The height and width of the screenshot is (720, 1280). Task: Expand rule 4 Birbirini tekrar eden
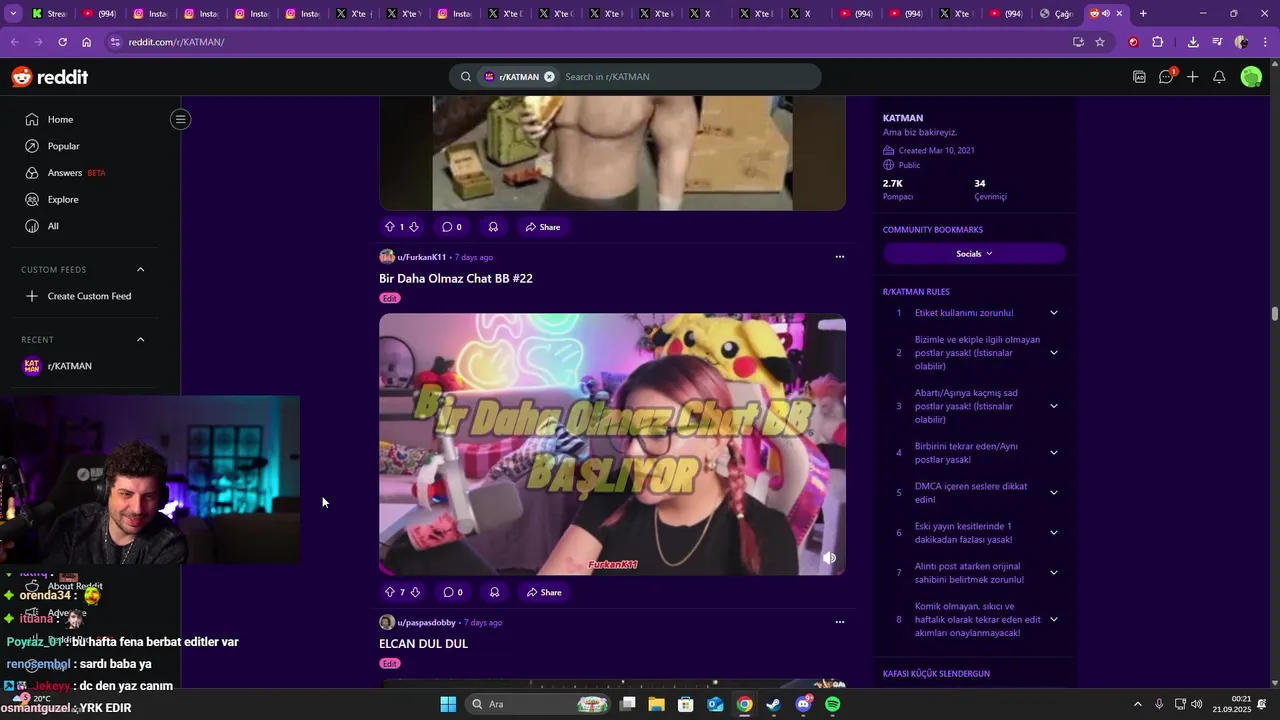tap(1053, 453)
